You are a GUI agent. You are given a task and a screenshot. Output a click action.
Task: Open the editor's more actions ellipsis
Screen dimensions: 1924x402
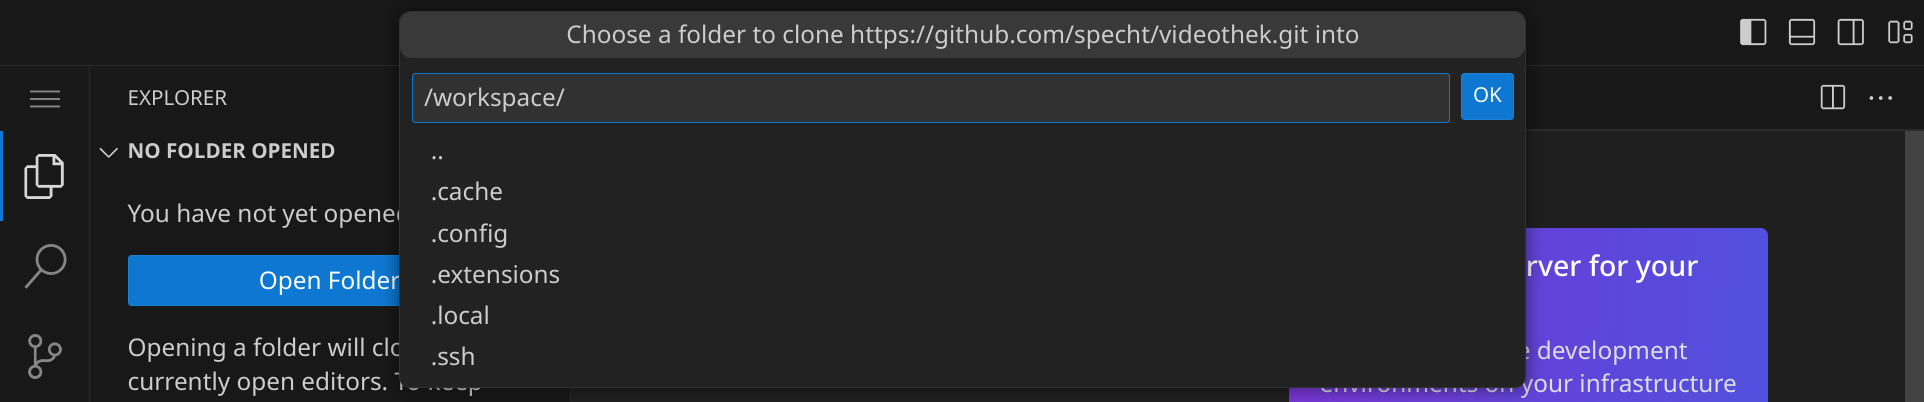(1881, 98)
